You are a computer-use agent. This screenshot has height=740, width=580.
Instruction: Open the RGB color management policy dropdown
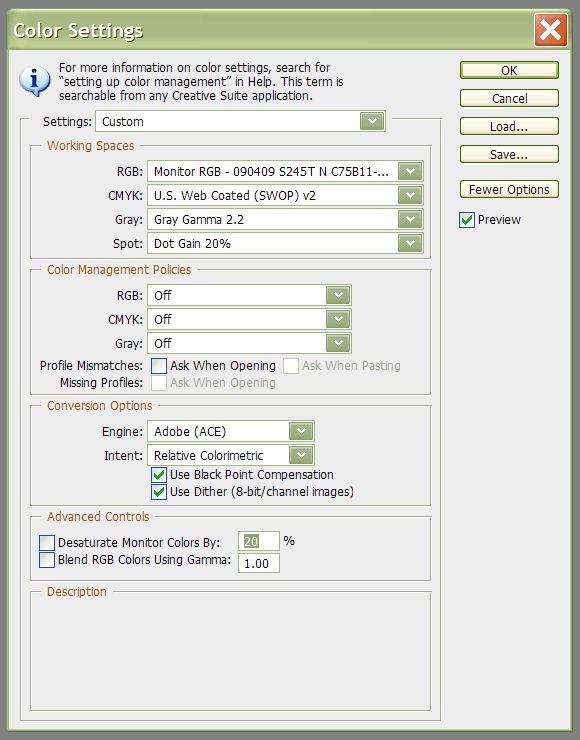pyautogui.click(x=249, y=295)
